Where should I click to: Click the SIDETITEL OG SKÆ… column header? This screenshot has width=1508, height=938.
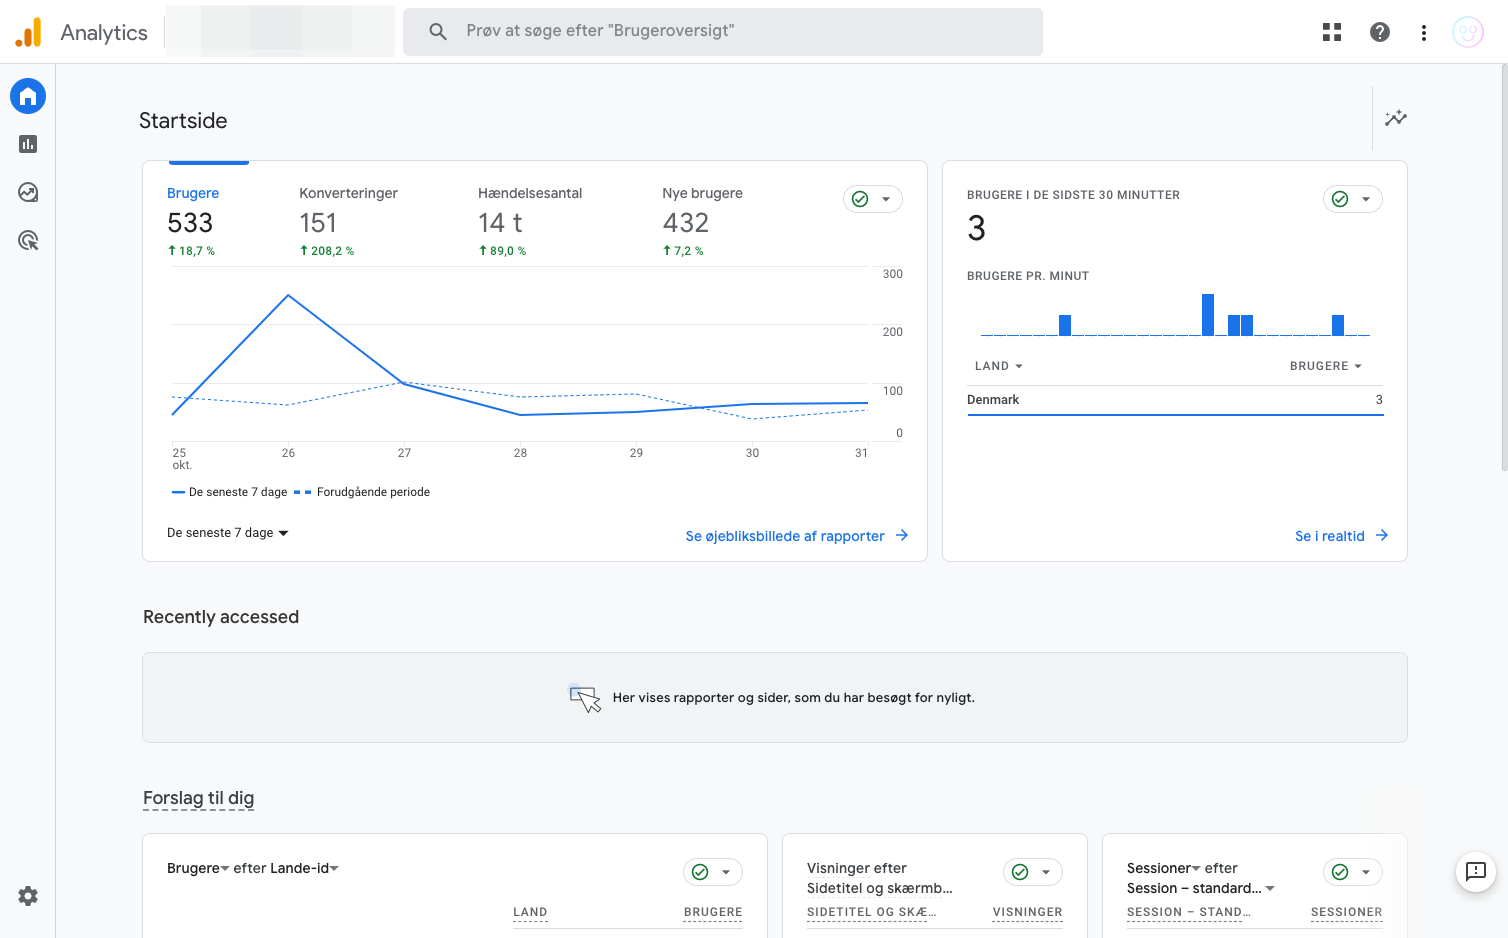[x=872, y=912]
